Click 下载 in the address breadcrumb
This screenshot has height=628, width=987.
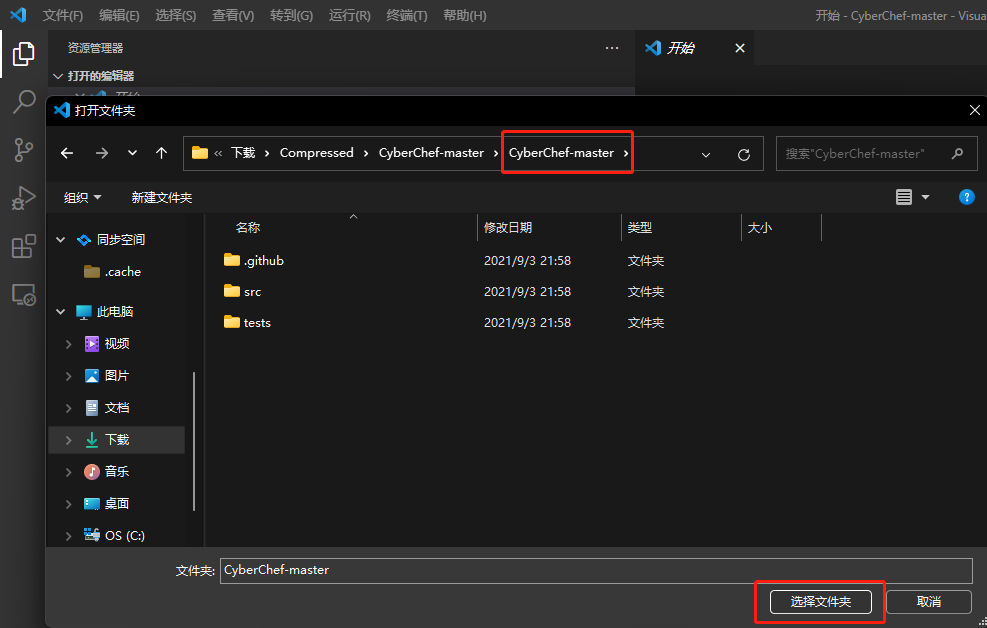coord(243,153)
